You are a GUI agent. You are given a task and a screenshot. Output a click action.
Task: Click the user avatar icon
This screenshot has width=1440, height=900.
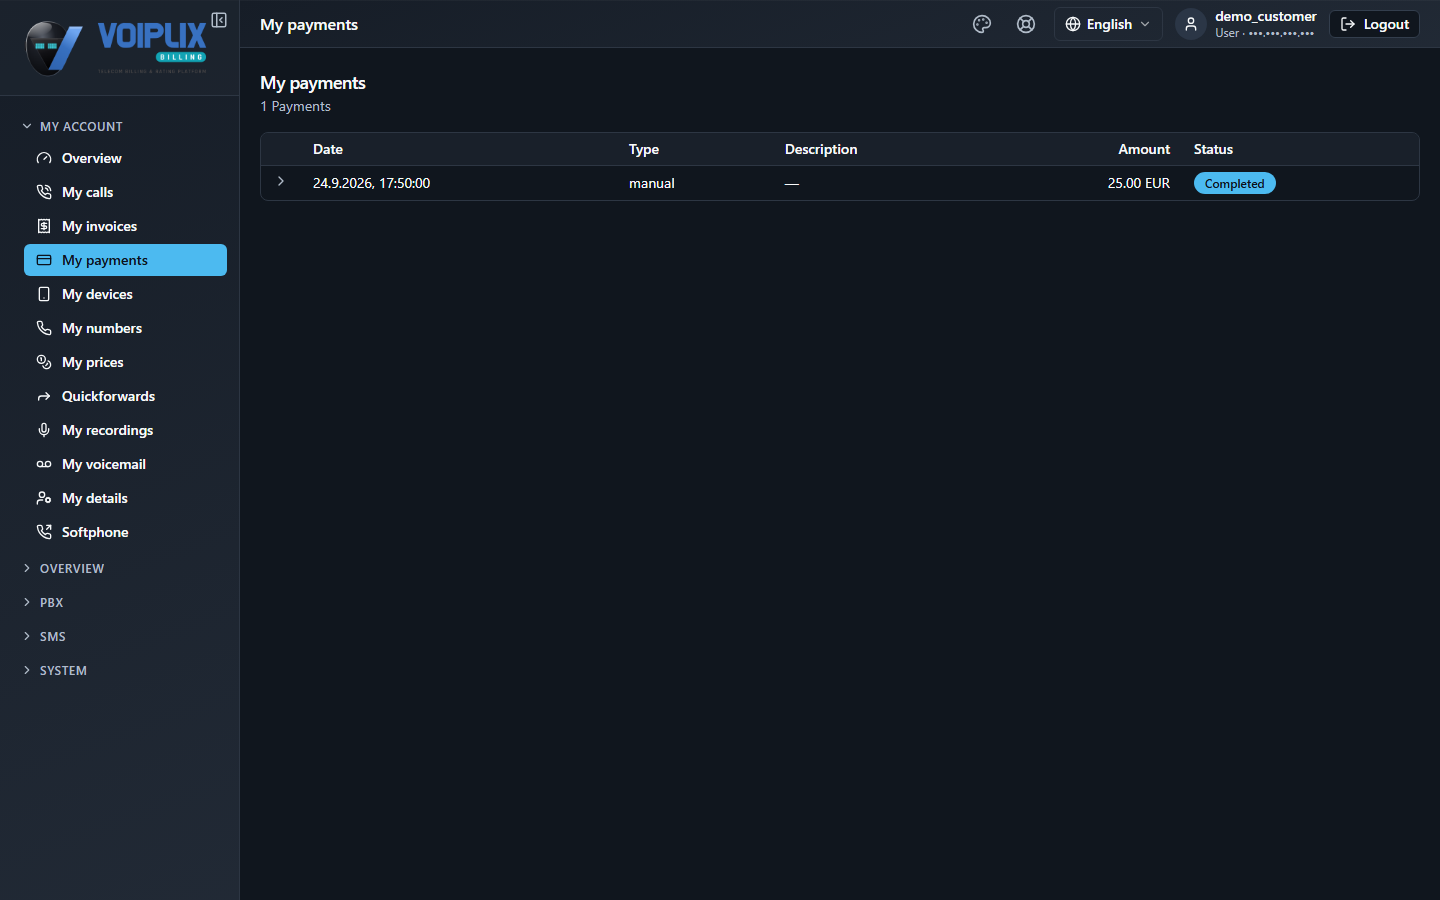(1190, 24)
